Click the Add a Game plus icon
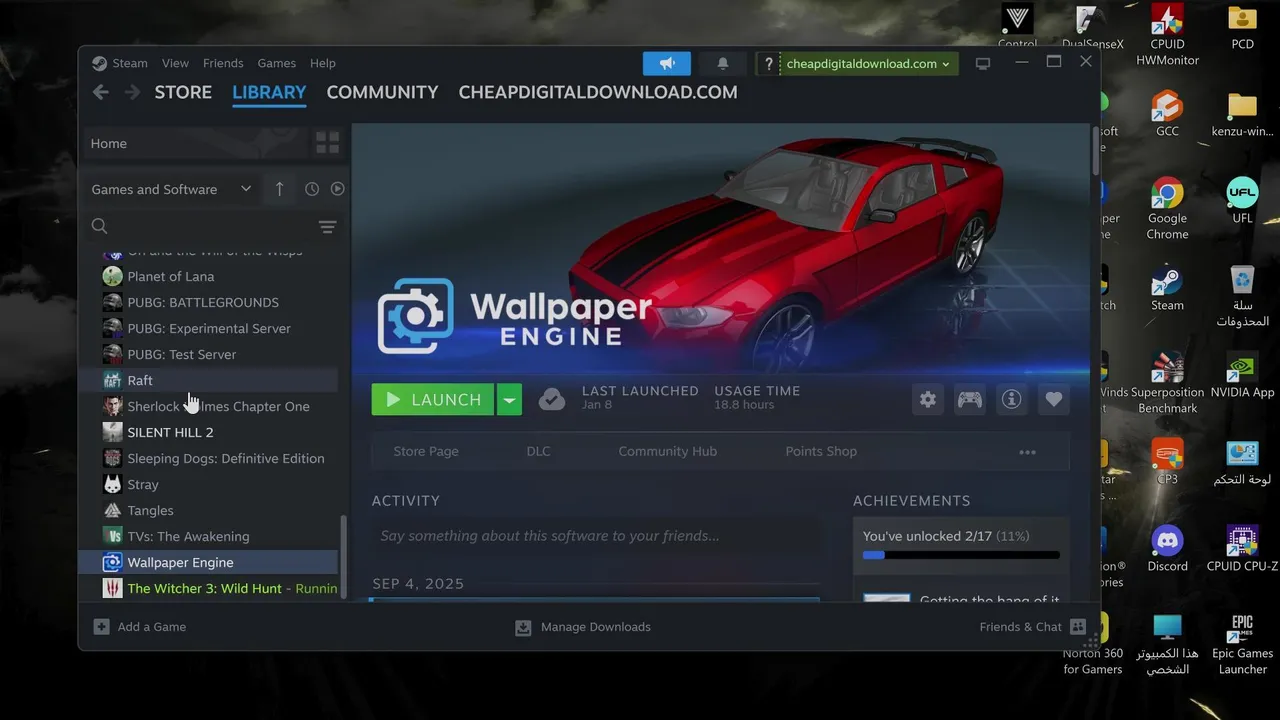The width and height of the screenshot is (1280, 720). (x=101, y=627)
